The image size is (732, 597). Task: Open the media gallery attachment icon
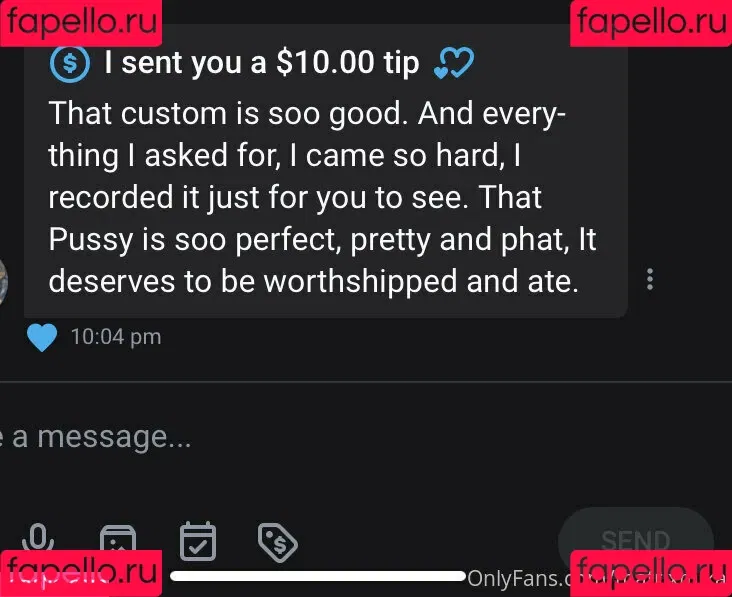[118, 539]
